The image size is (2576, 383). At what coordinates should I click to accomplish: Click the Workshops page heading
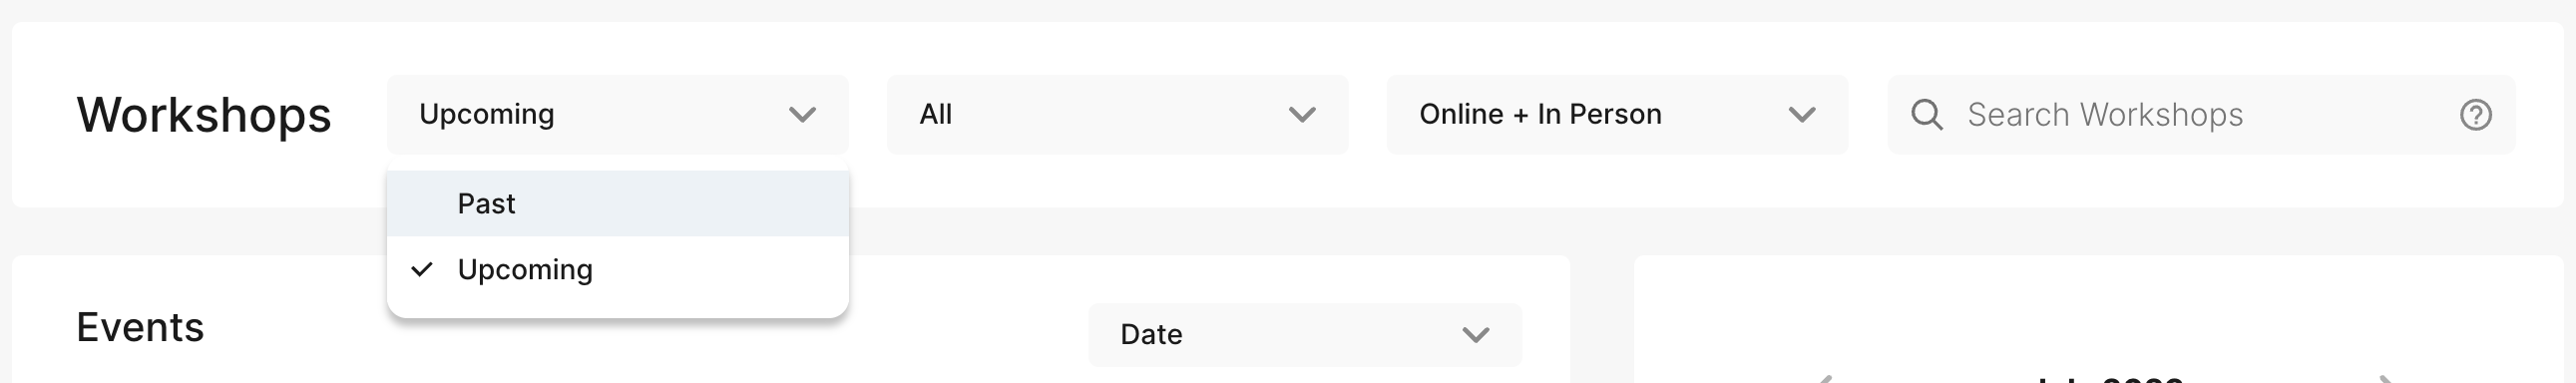click(204, 115)
